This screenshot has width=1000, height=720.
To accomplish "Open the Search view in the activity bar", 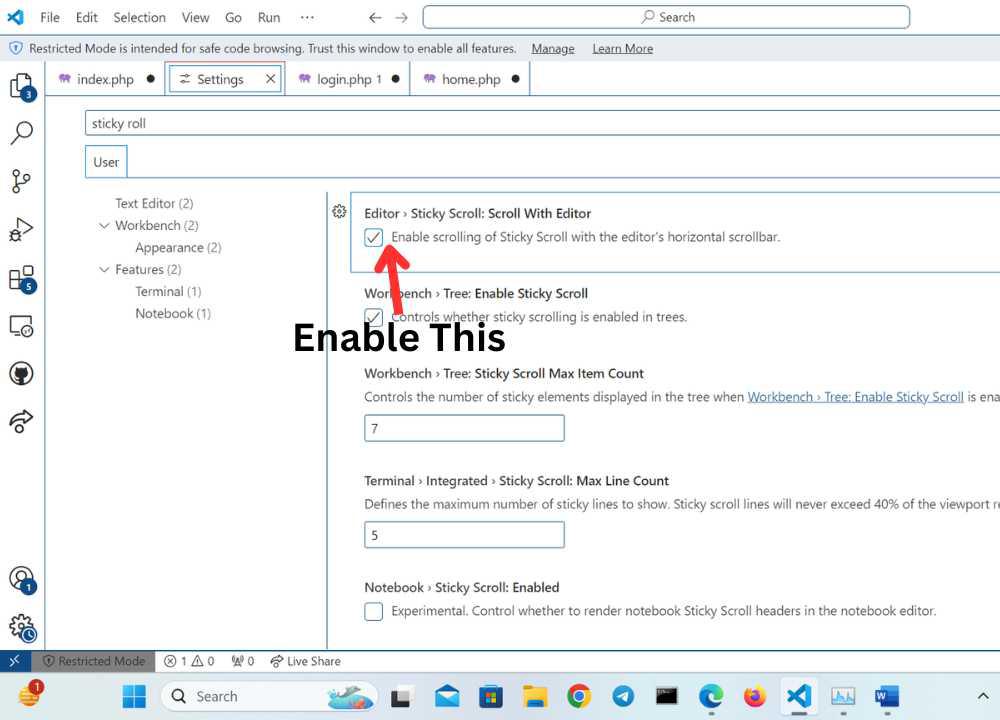I will pos(22,131).
